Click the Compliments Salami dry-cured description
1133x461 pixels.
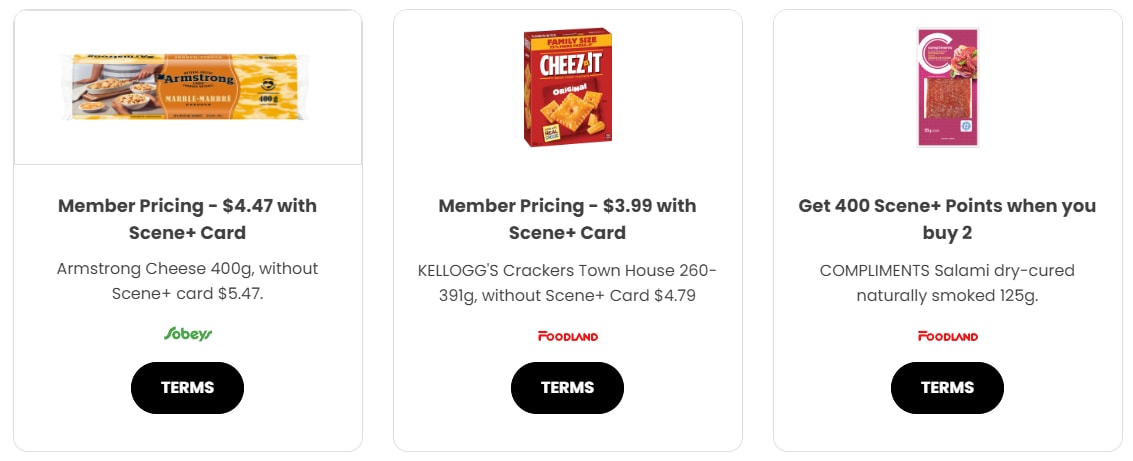(947, 282)
